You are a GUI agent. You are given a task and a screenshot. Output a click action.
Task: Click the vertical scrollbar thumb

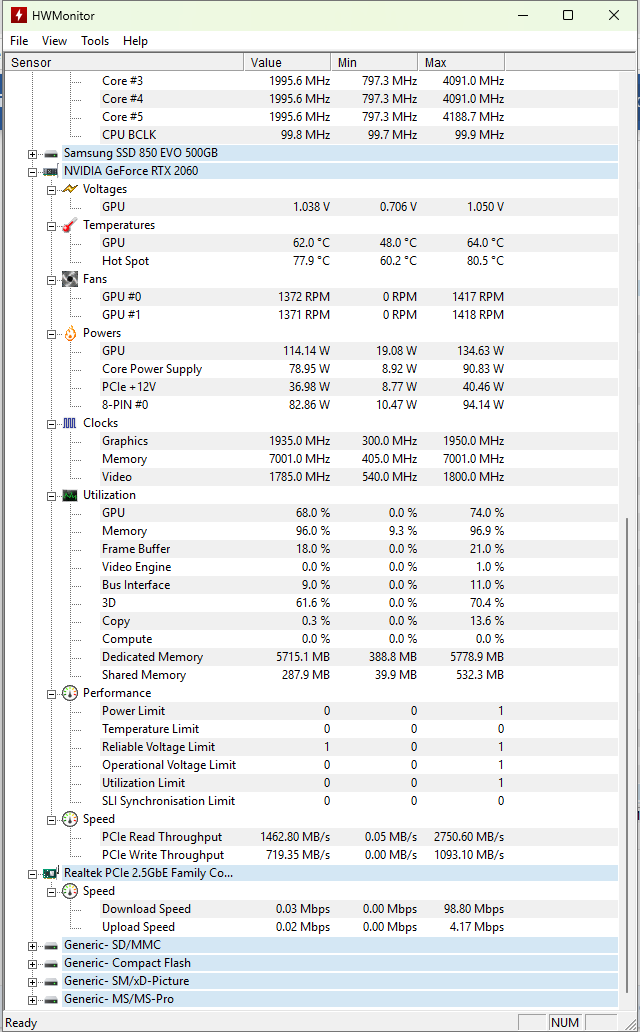pyautogui.click(x=628, y=760)
